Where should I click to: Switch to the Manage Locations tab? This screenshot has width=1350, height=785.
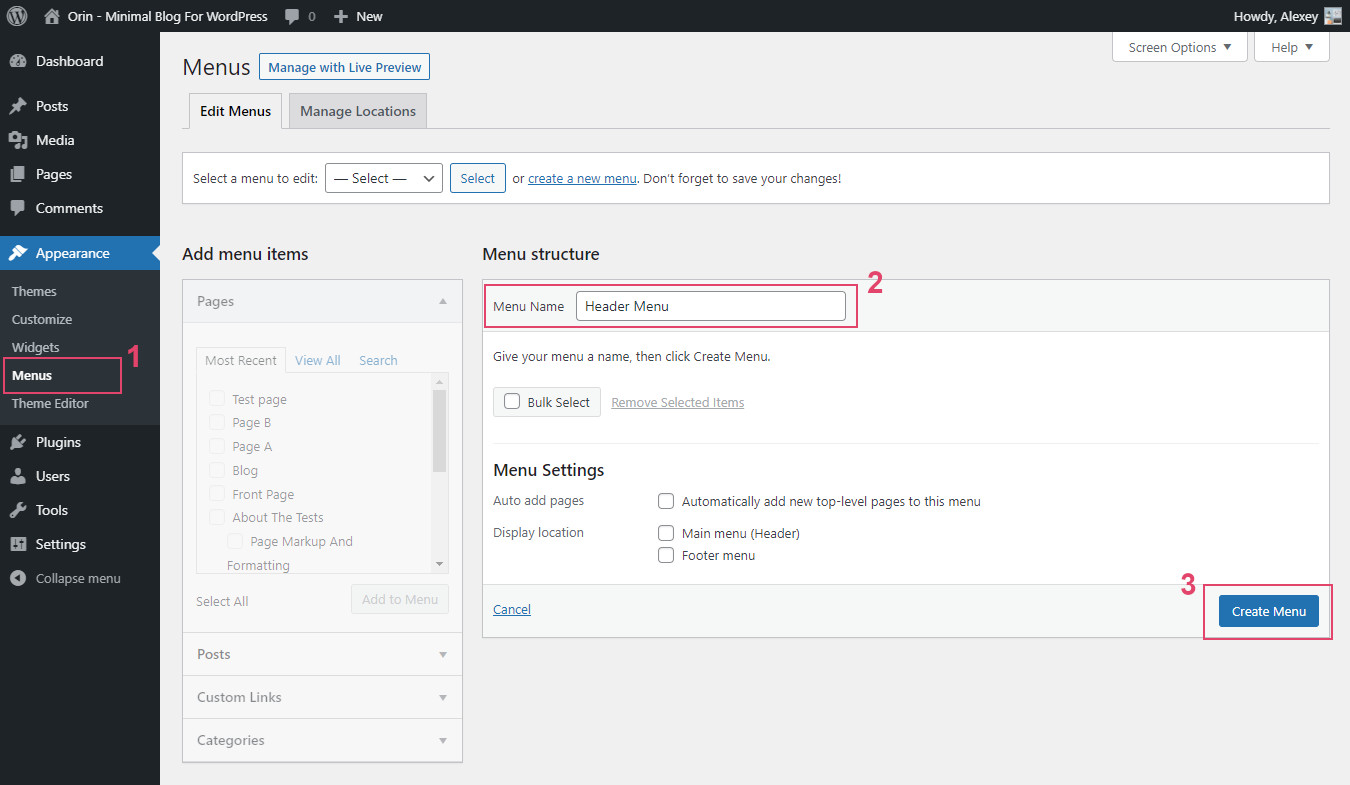point(357,110)
